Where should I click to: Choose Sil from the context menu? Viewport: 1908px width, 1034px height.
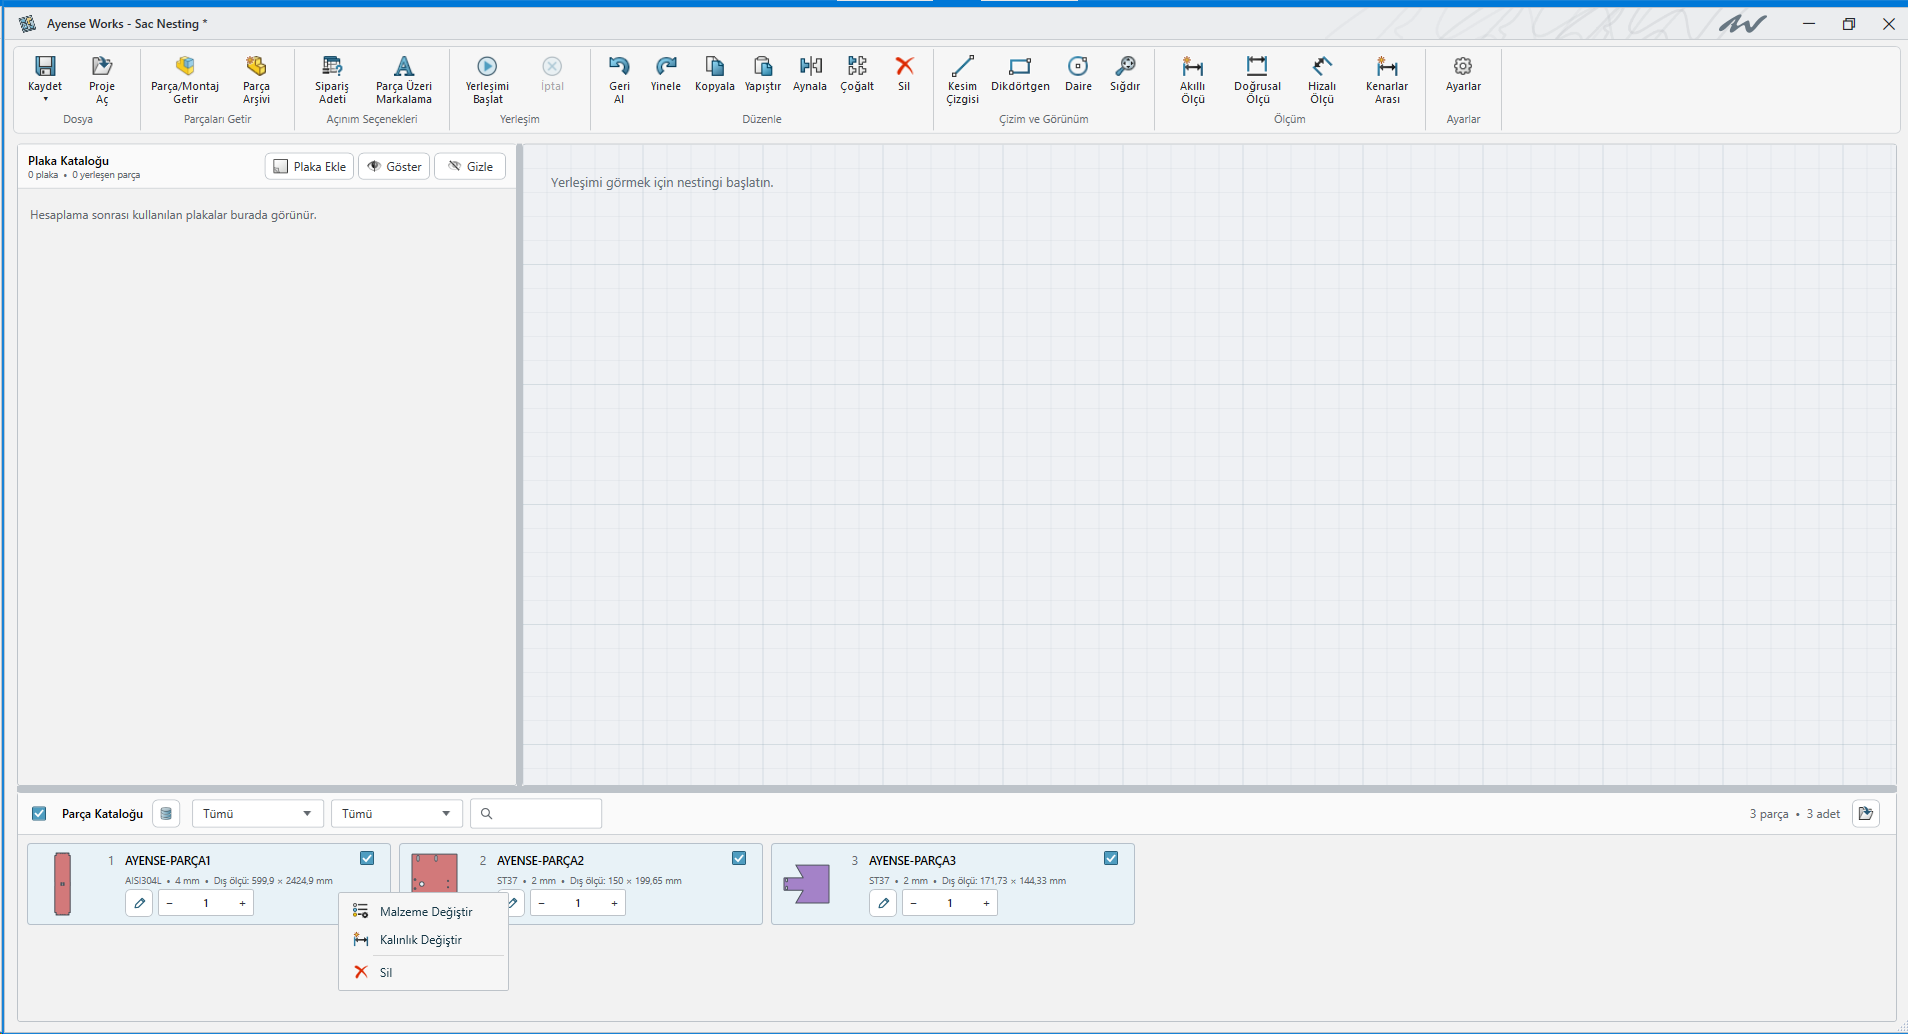click(424, 972)
